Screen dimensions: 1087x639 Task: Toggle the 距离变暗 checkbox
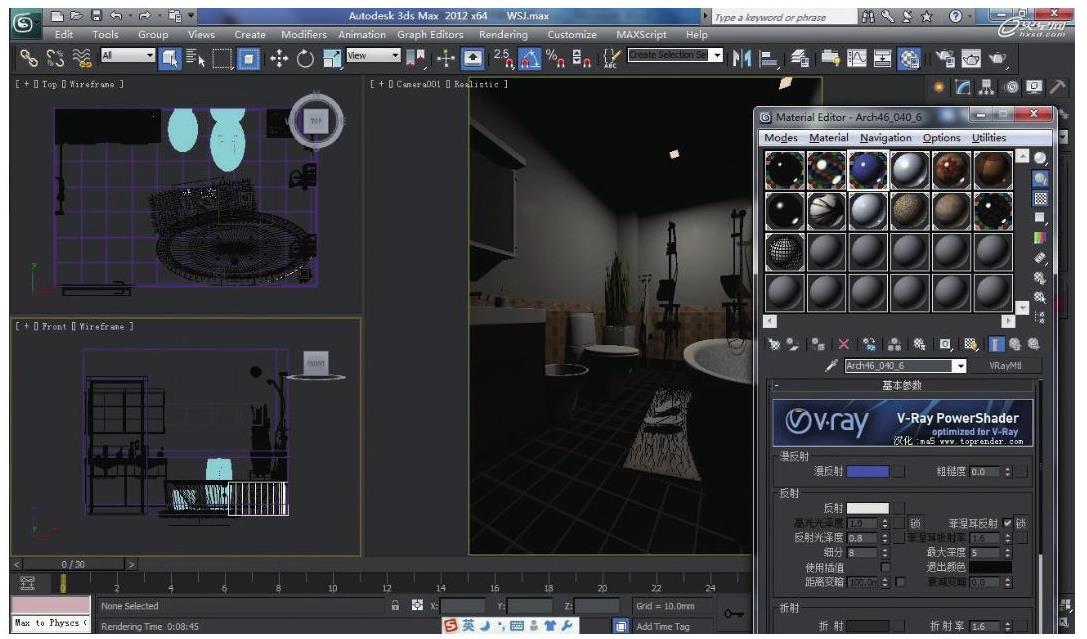tap(900, 582)
